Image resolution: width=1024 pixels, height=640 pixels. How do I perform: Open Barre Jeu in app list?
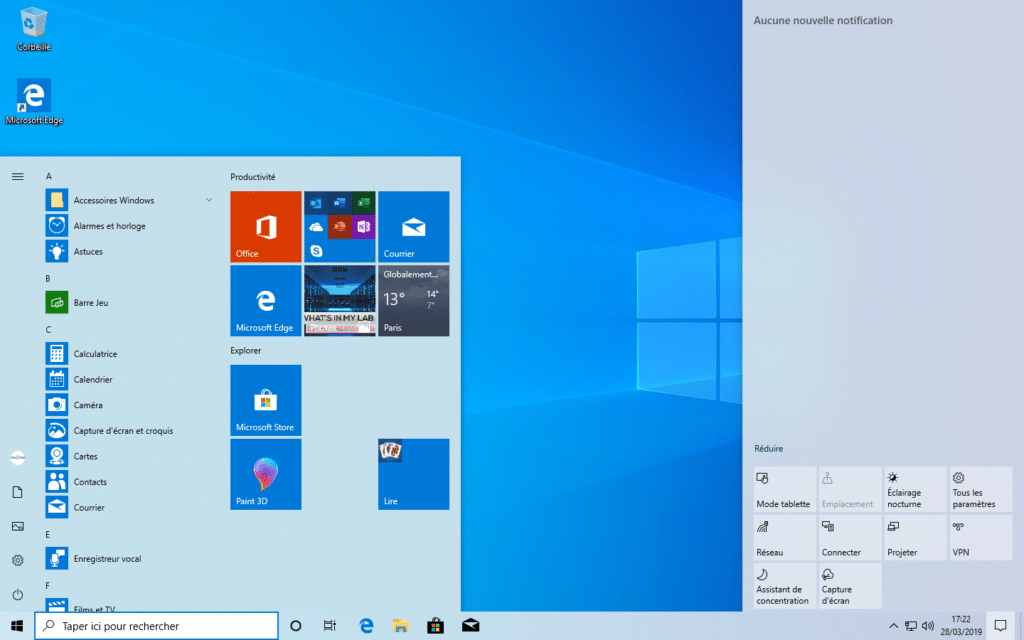pyautogui.click(x=129, y=302)
